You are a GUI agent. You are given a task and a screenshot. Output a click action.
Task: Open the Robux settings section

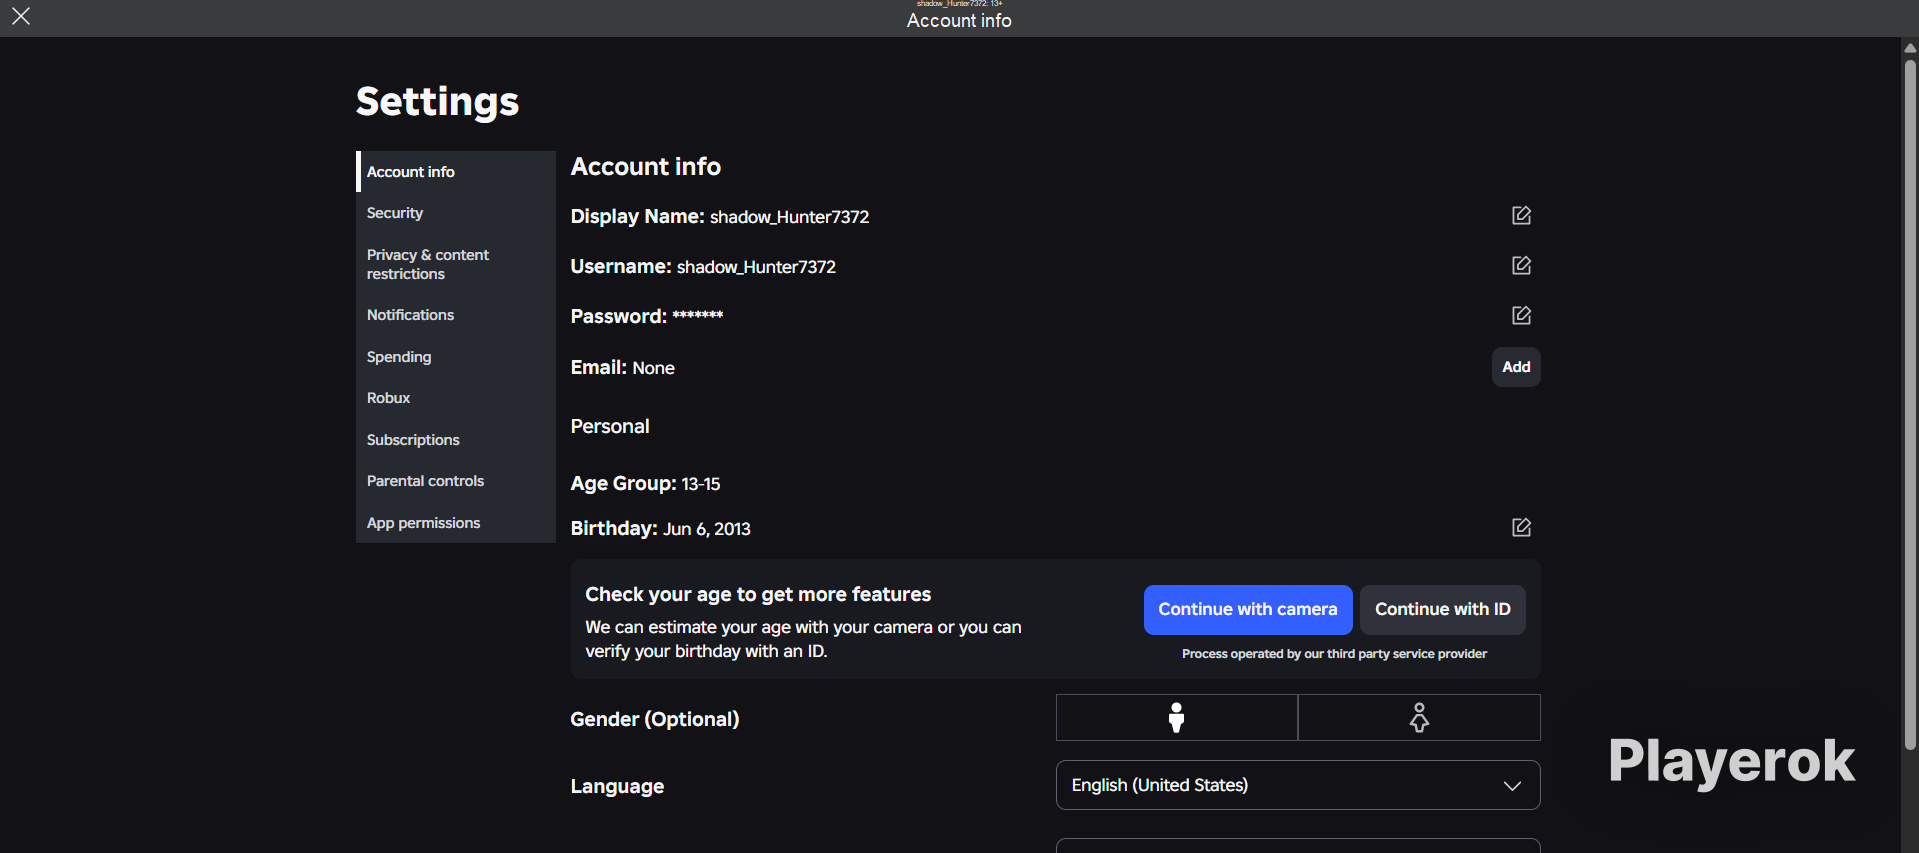tap(456, 398)
